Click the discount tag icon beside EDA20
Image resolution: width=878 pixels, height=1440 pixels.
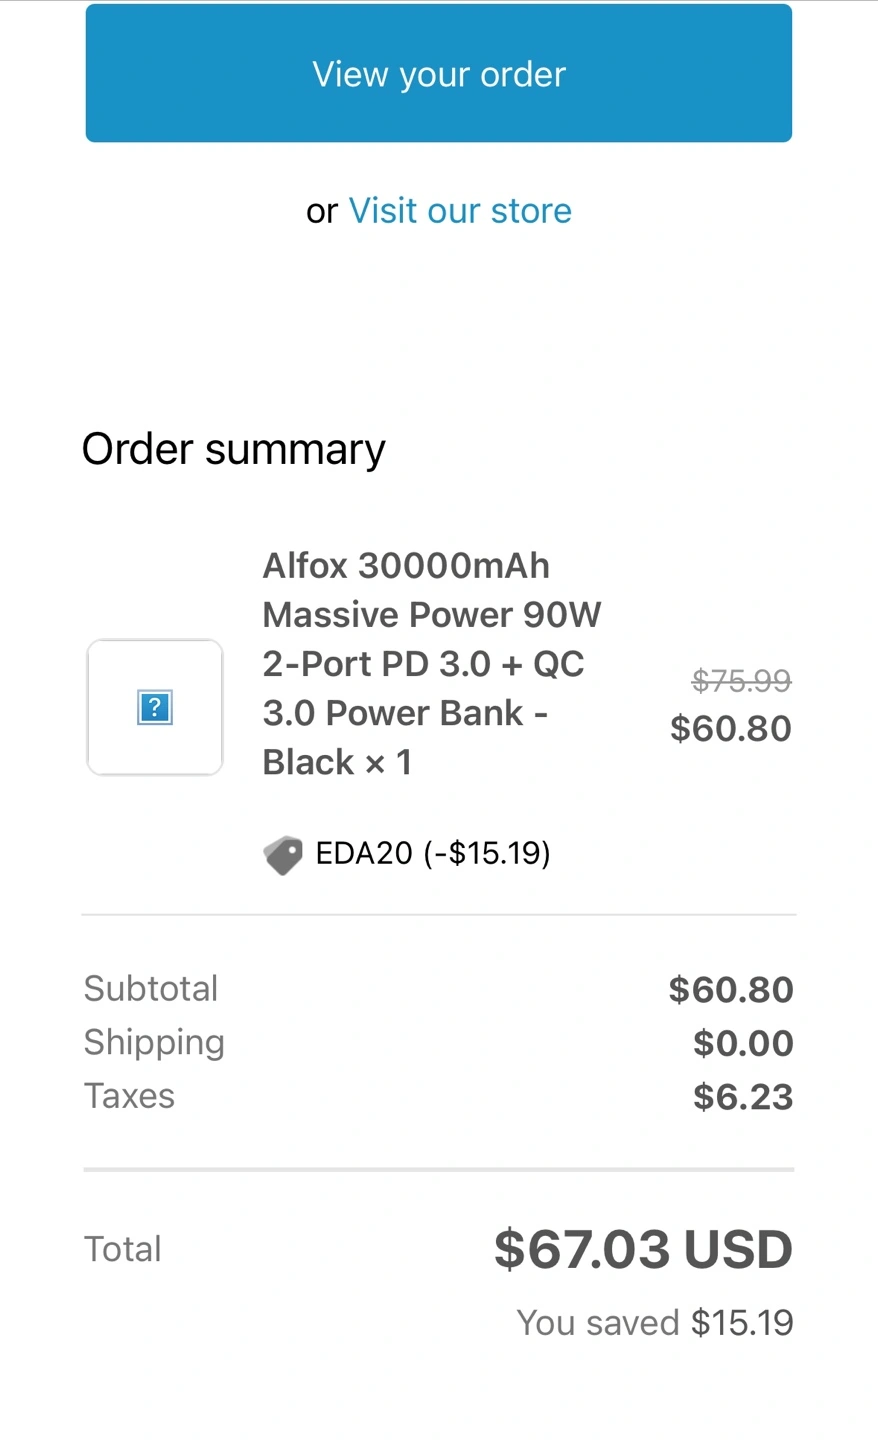click(283, 855)
